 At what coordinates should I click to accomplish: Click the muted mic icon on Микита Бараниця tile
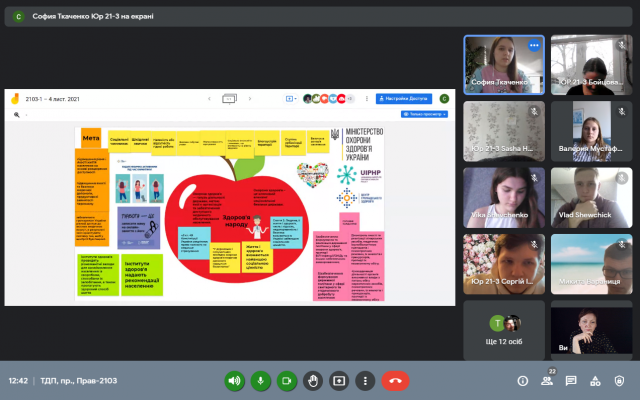[x=622, y=244]
